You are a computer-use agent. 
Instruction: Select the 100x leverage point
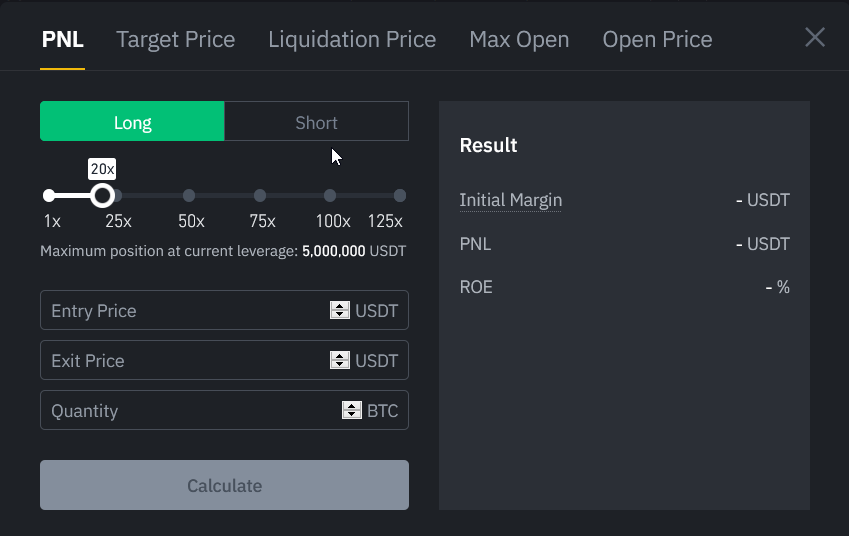(330, 195)
